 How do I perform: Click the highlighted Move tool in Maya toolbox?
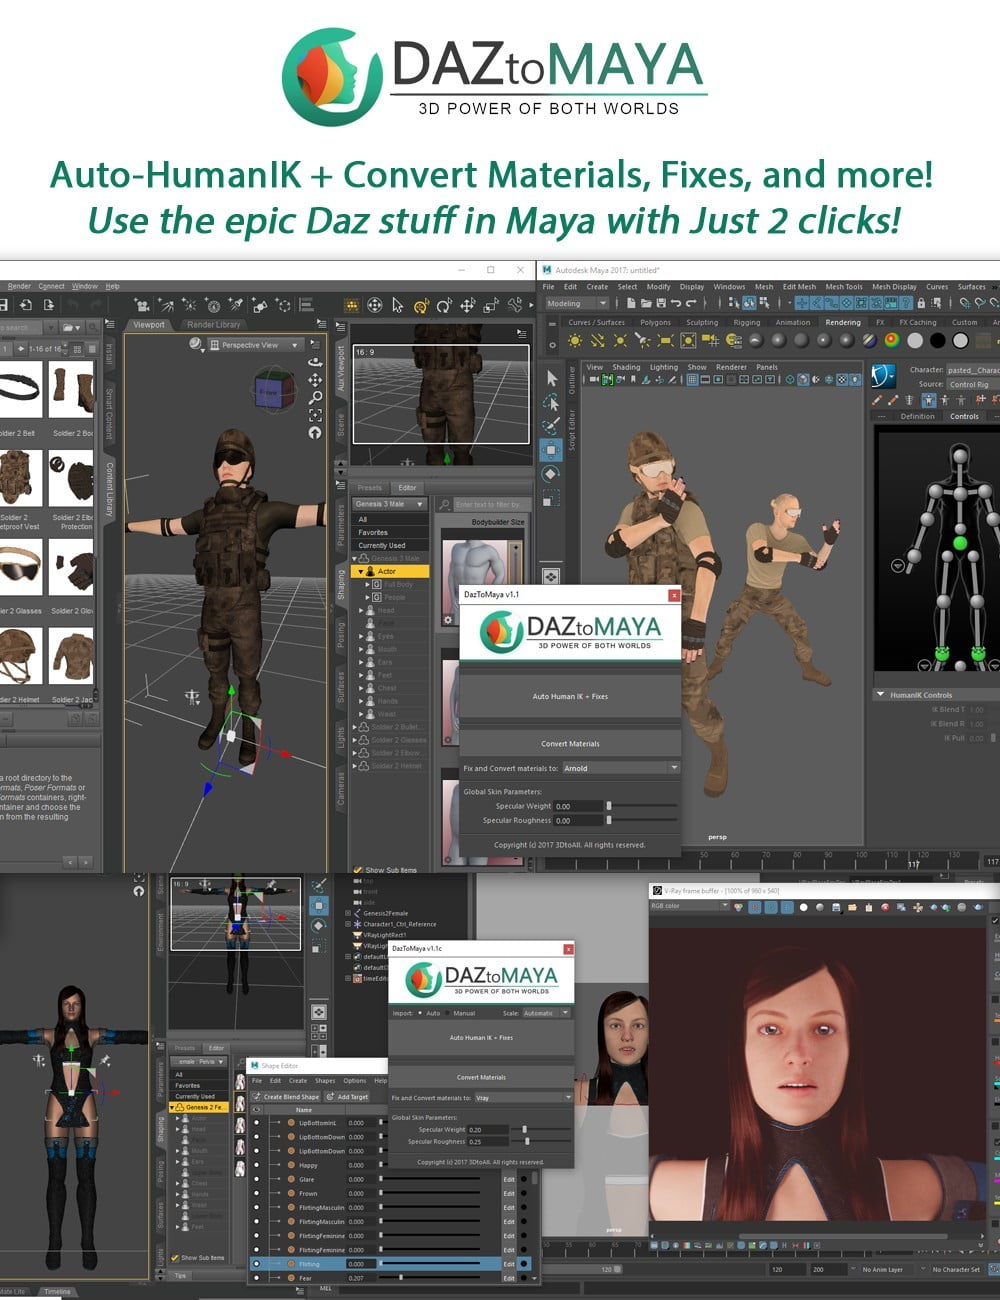pos(551,450)
